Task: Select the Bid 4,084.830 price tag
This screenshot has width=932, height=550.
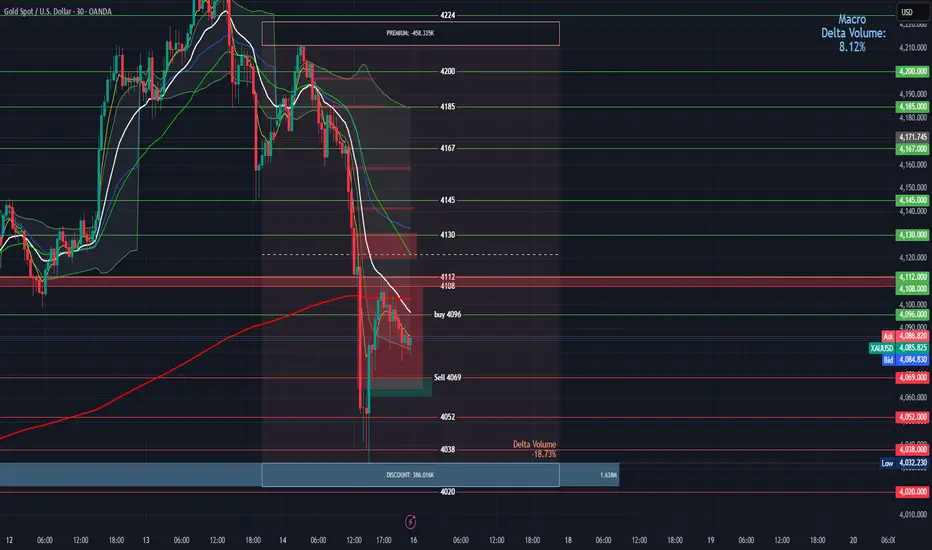Action: [905, 360]
